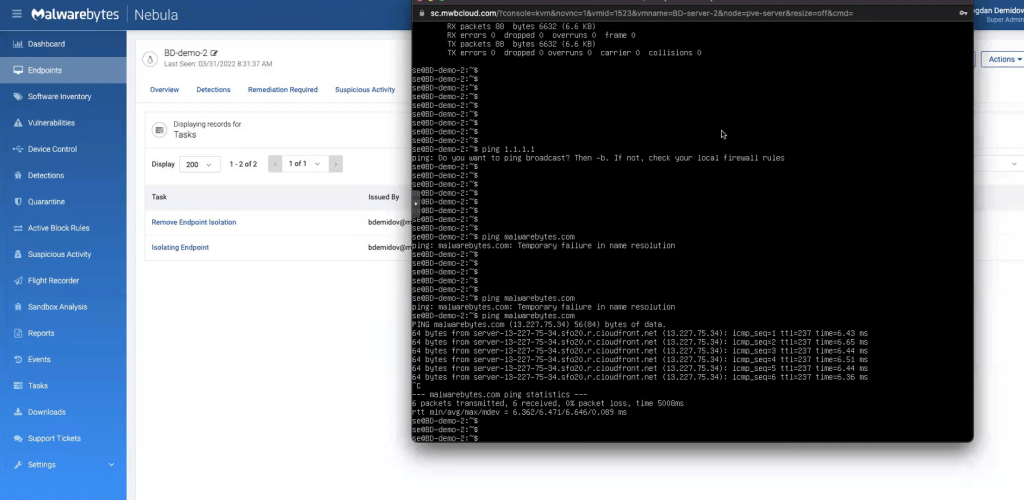Click the Quarantine shield icon
Image resolution: width=1024 pixels, height=500 pixels.
point(18,202)
